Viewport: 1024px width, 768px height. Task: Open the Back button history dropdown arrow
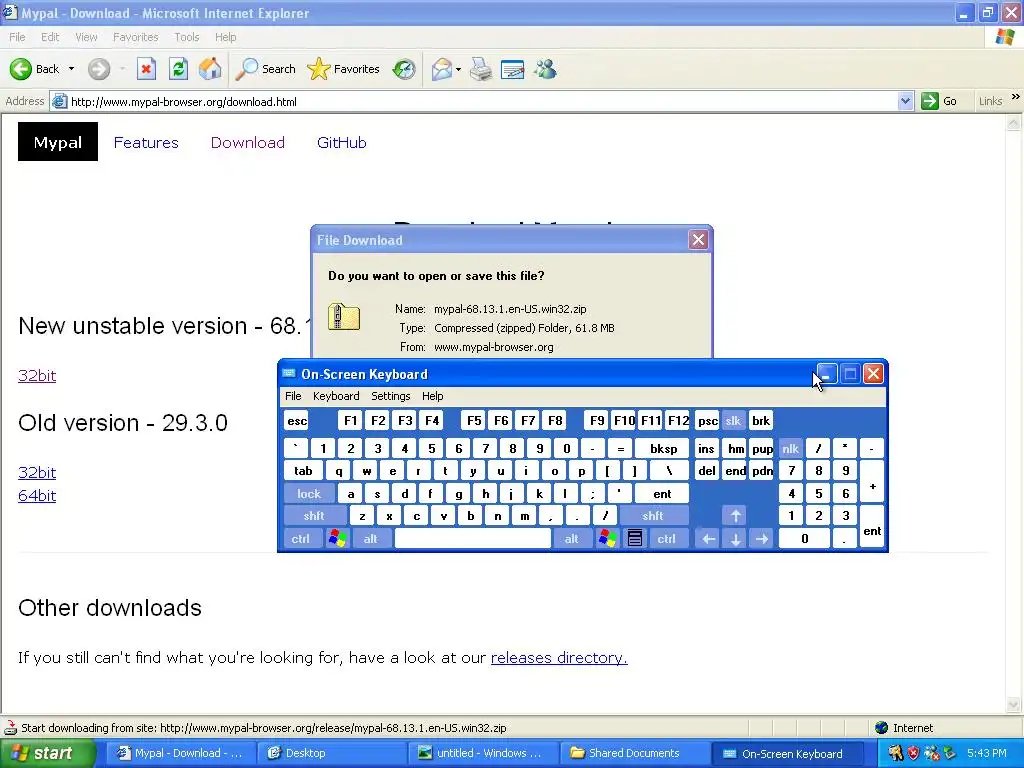click(x=71, y=69)
